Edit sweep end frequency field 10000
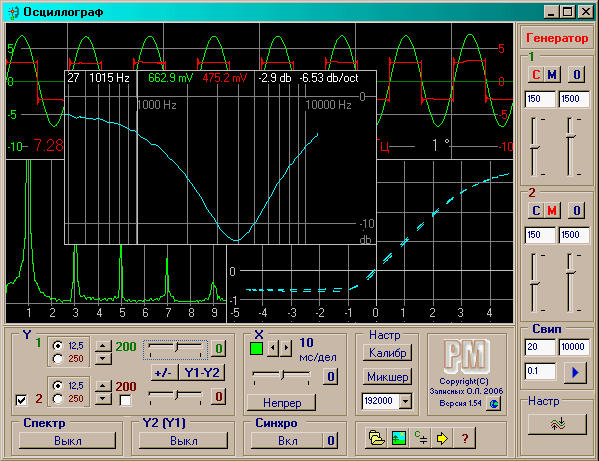This screenshot has width=599, height=461. pos(574,347)
